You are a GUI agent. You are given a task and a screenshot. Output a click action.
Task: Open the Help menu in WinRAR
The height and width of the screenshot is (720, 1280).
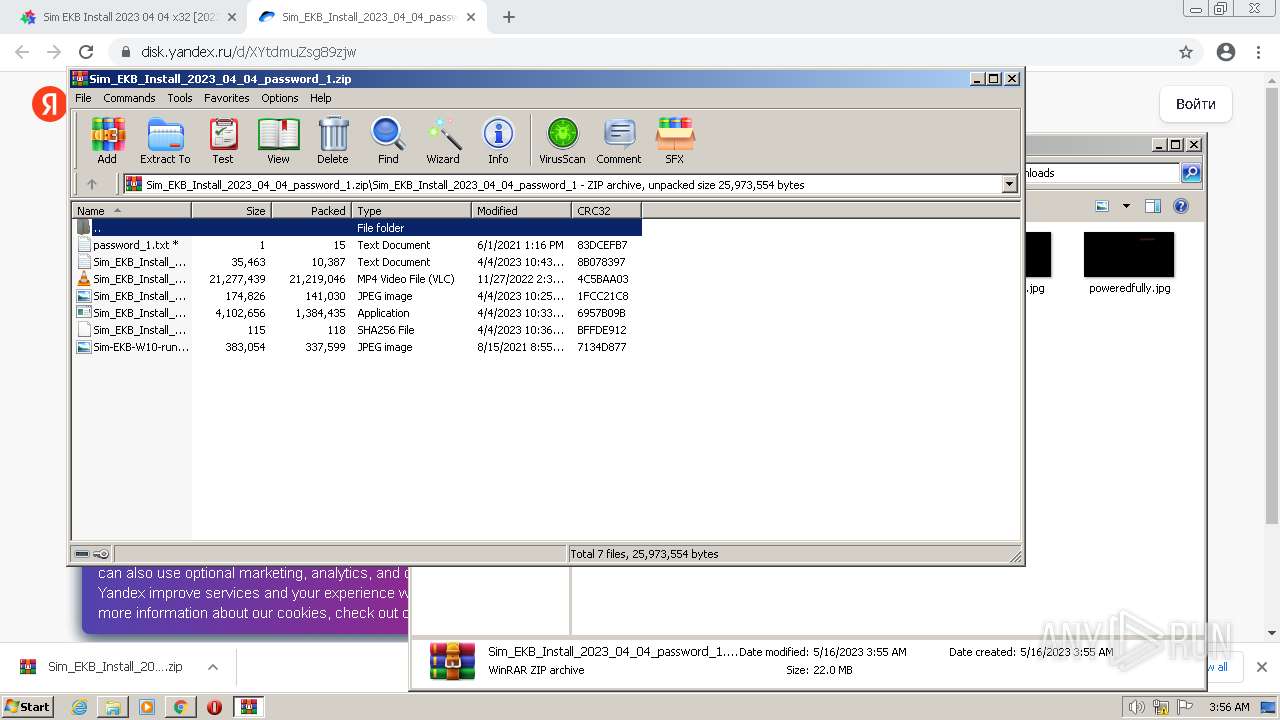[320, 98]
